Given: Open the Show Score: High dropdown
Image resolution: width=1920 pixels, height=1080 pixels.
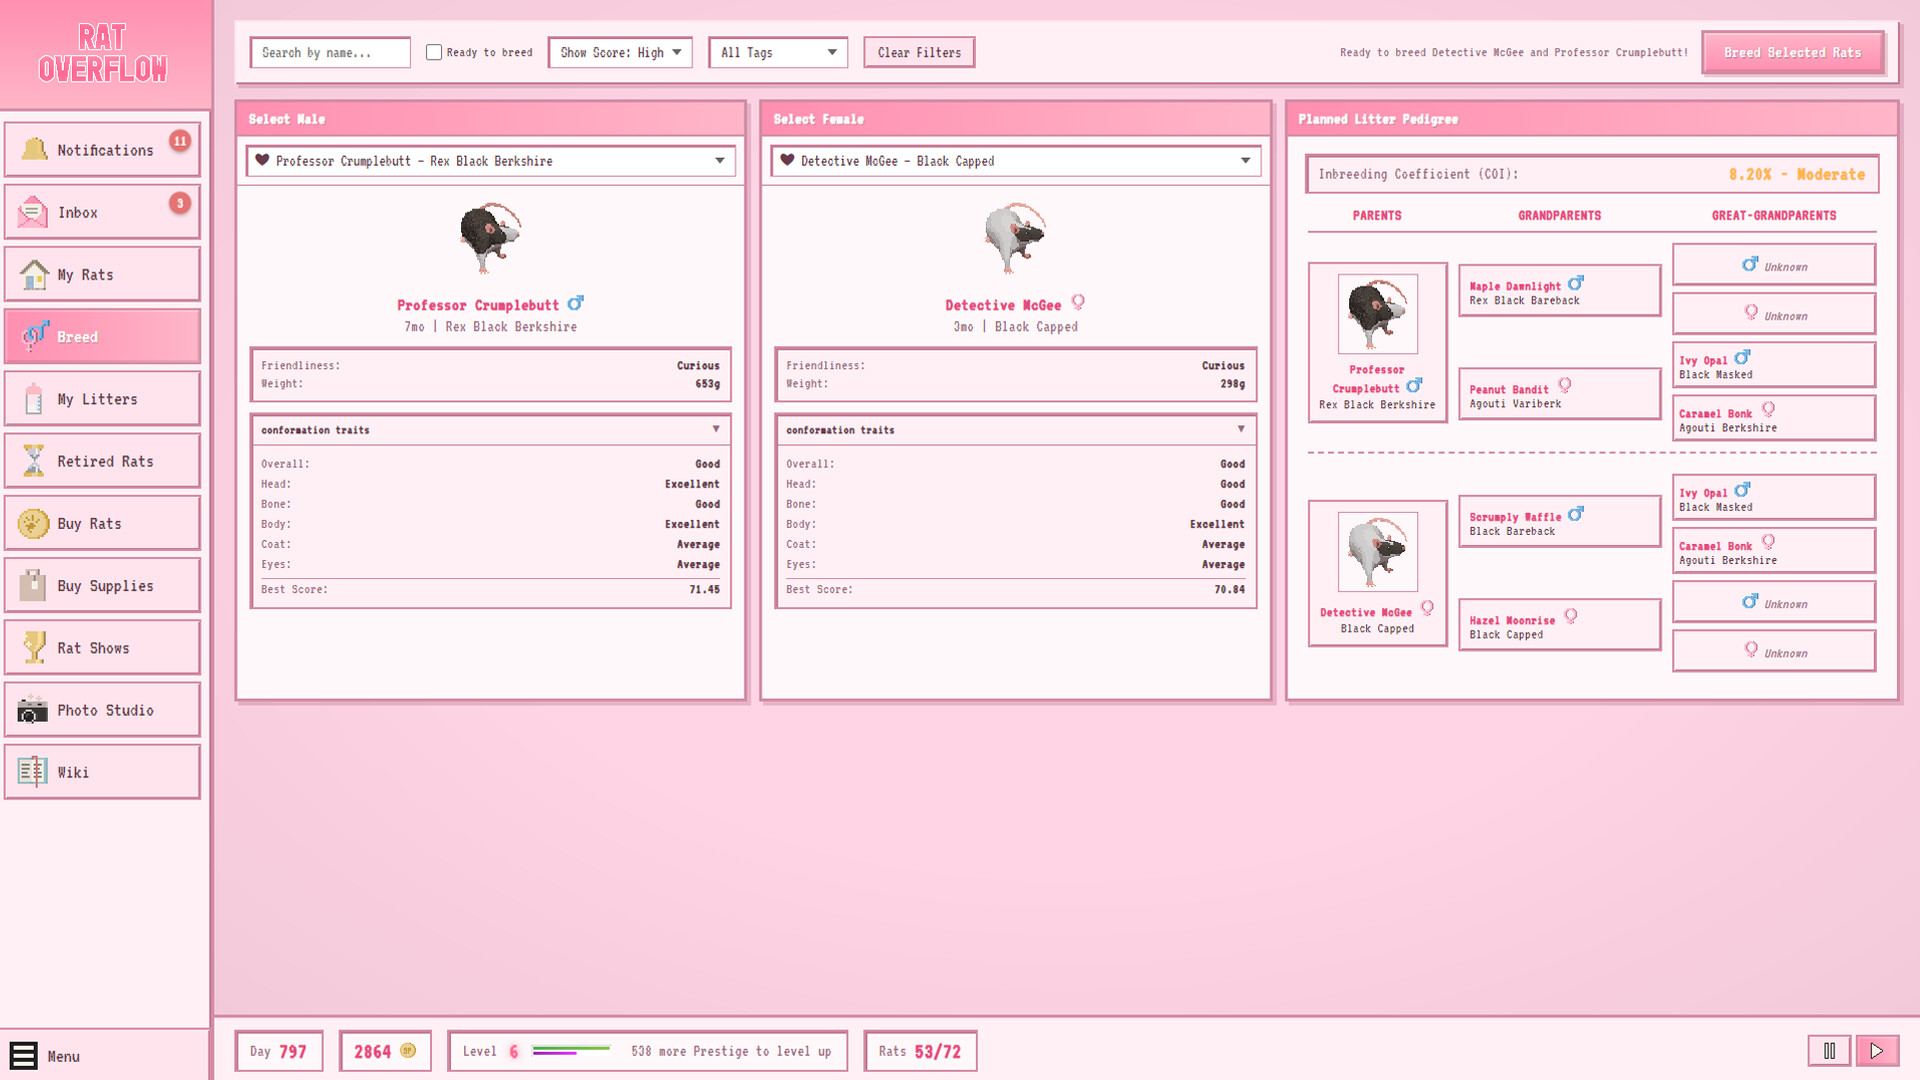Looking at the screenshot, I should [x=620, y=52].
